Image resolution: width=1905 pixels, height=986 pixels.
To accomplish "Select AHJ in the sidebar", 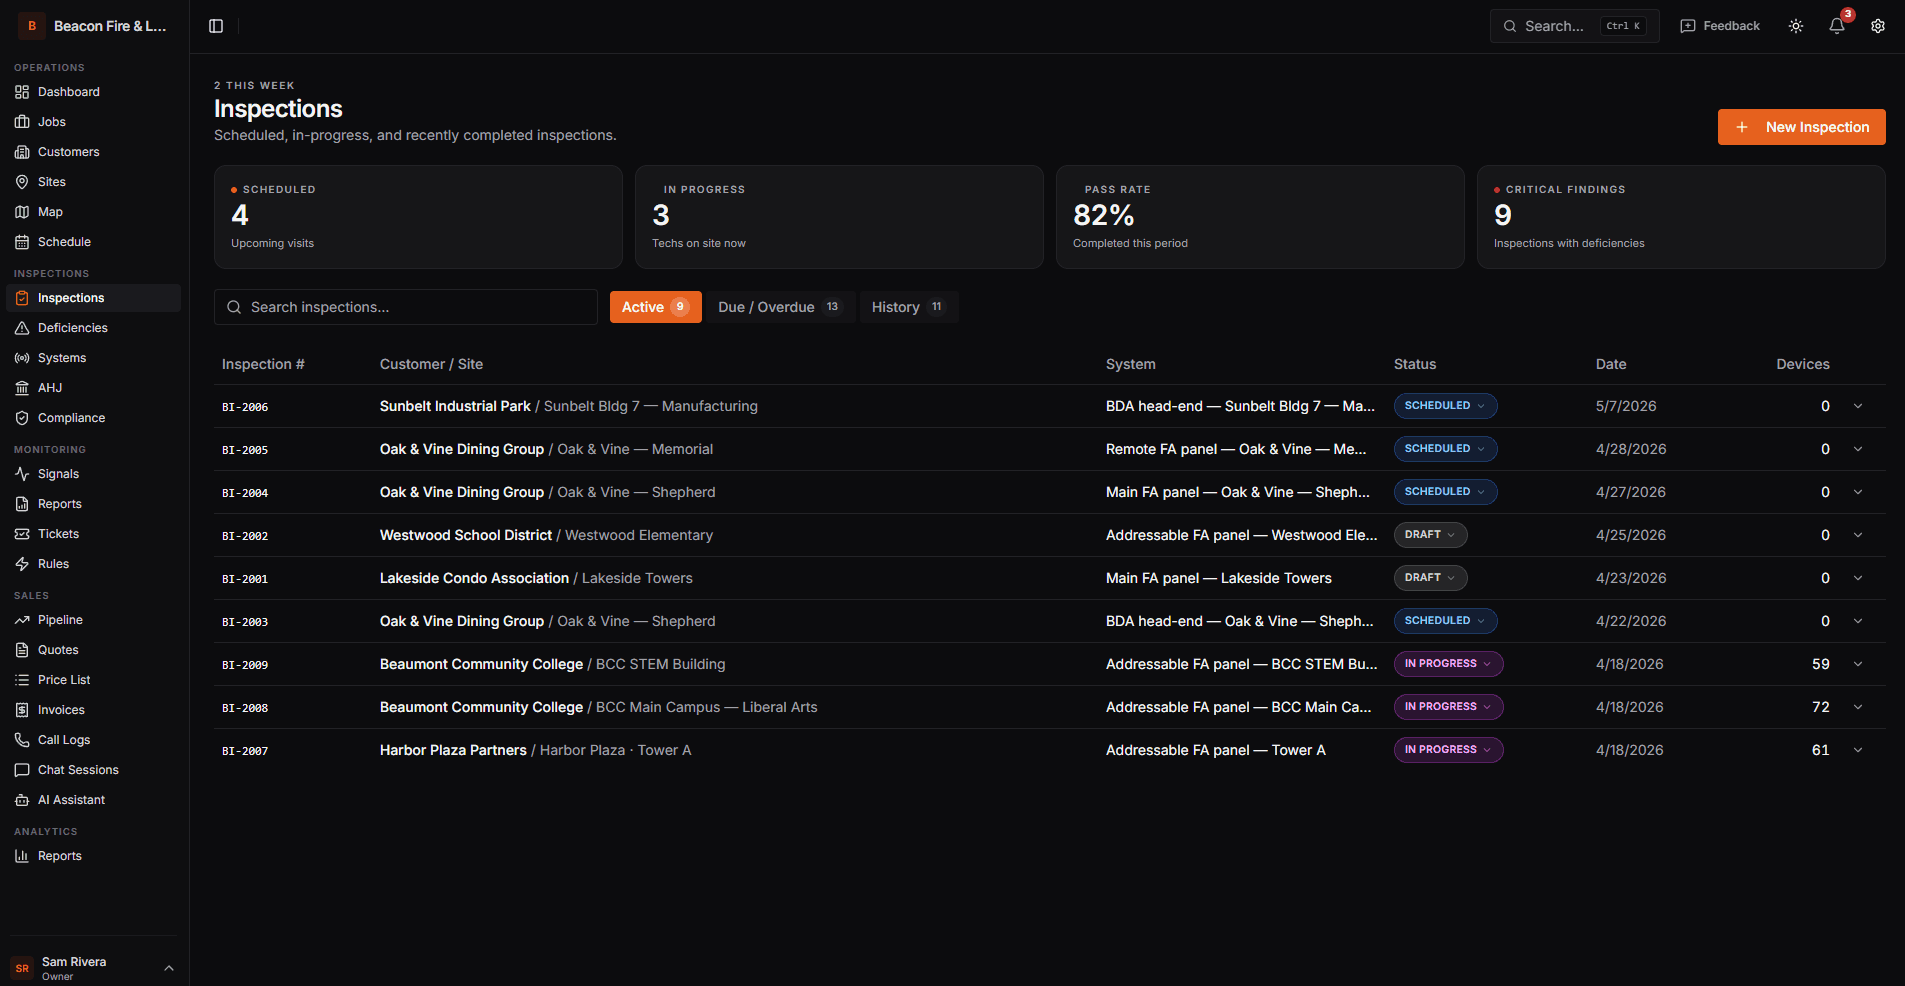I will 48,387.
